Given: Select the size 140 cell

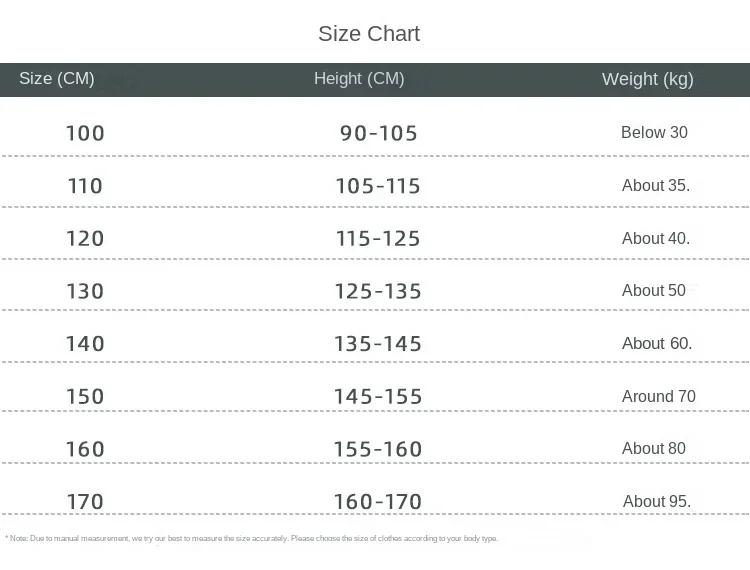Looking at the screenshot, I should coord(85,344).
